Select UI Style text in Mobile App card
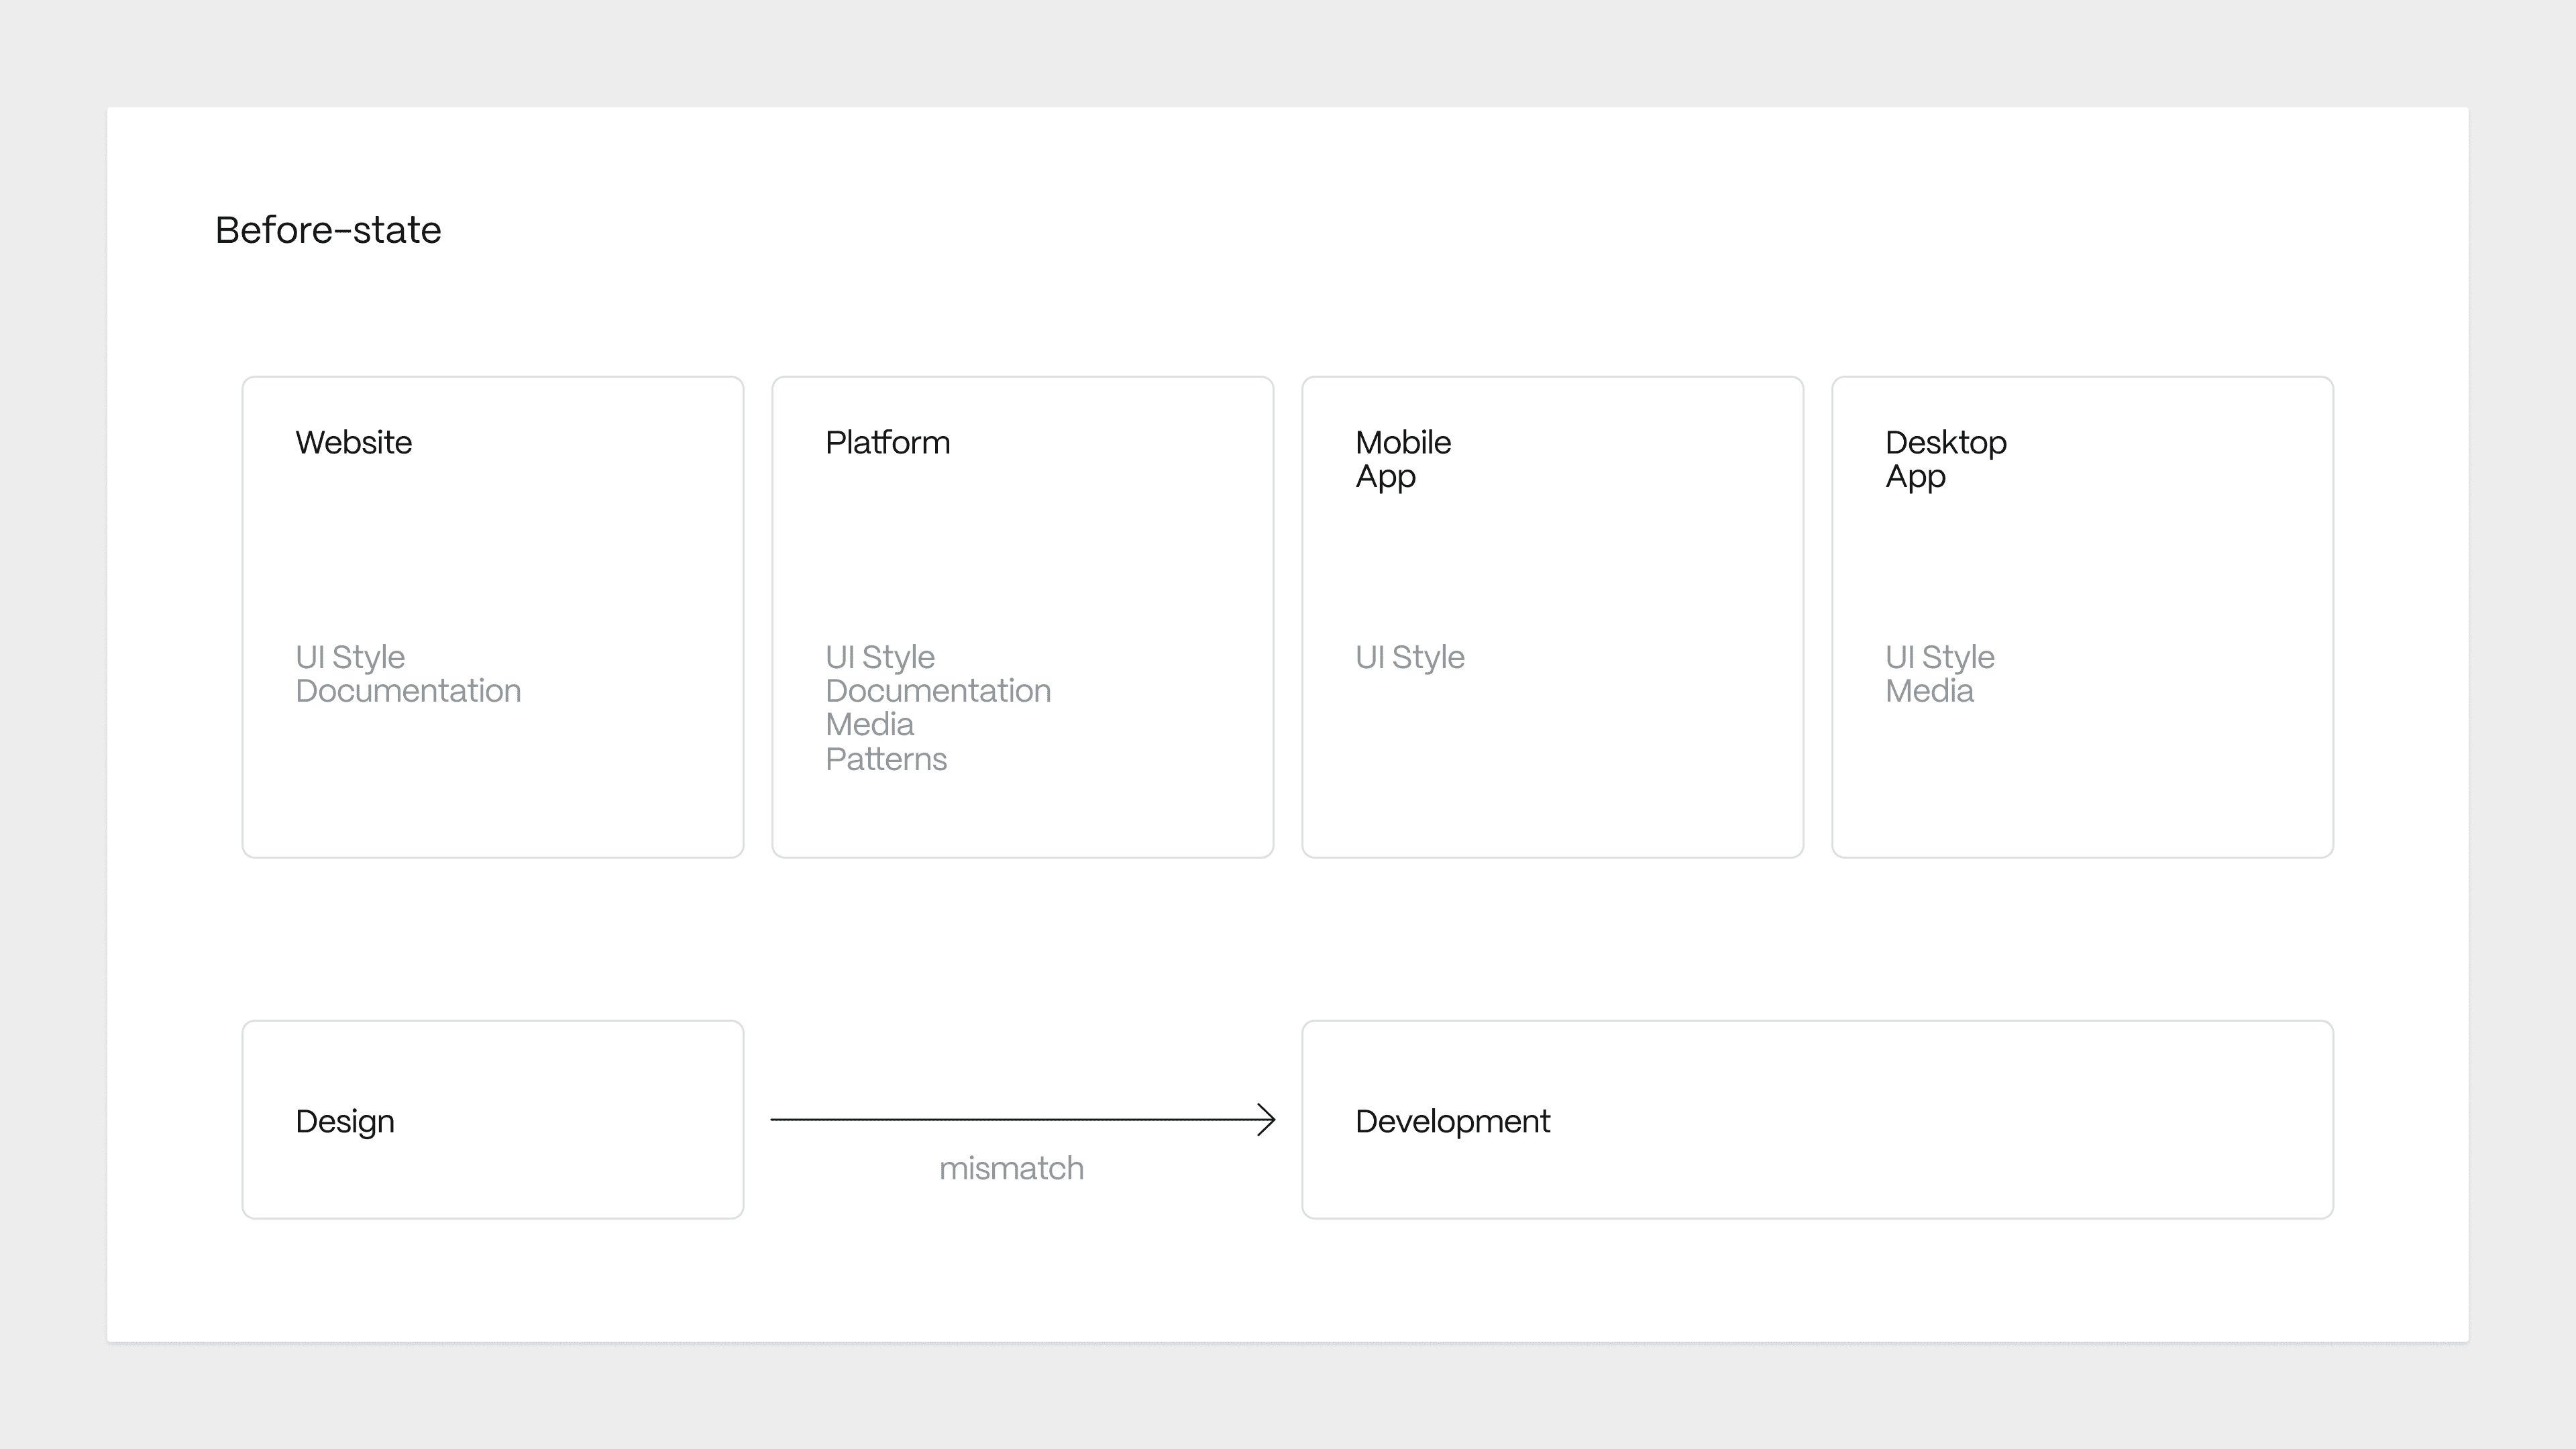Screen dimensions: 2576x1449 [x=1410, y=657]
